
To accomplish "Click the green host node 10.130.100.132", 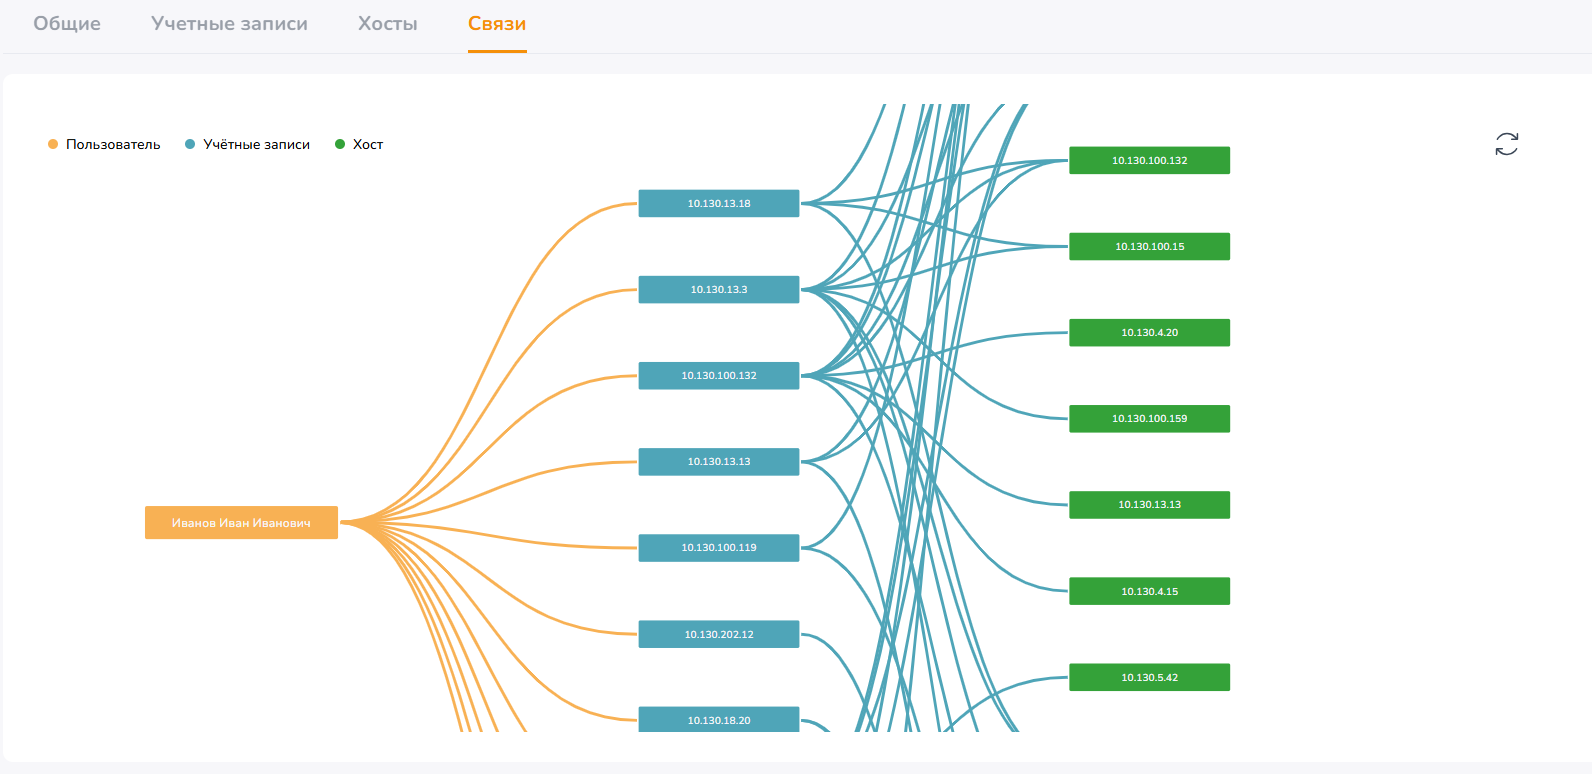I will coord(1149,160).
